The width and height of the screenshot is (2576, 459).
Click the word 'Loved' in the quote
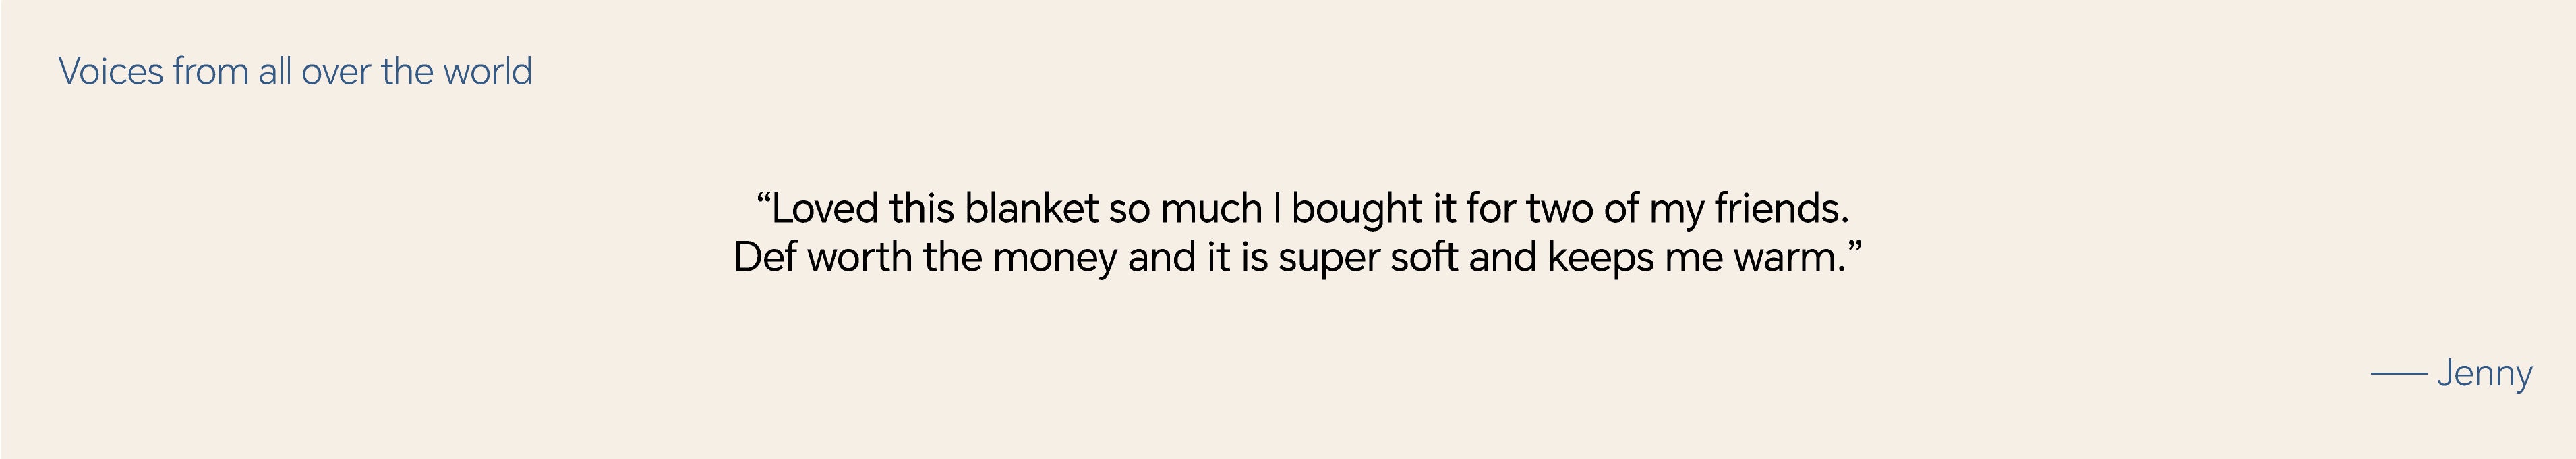point(825,208)
